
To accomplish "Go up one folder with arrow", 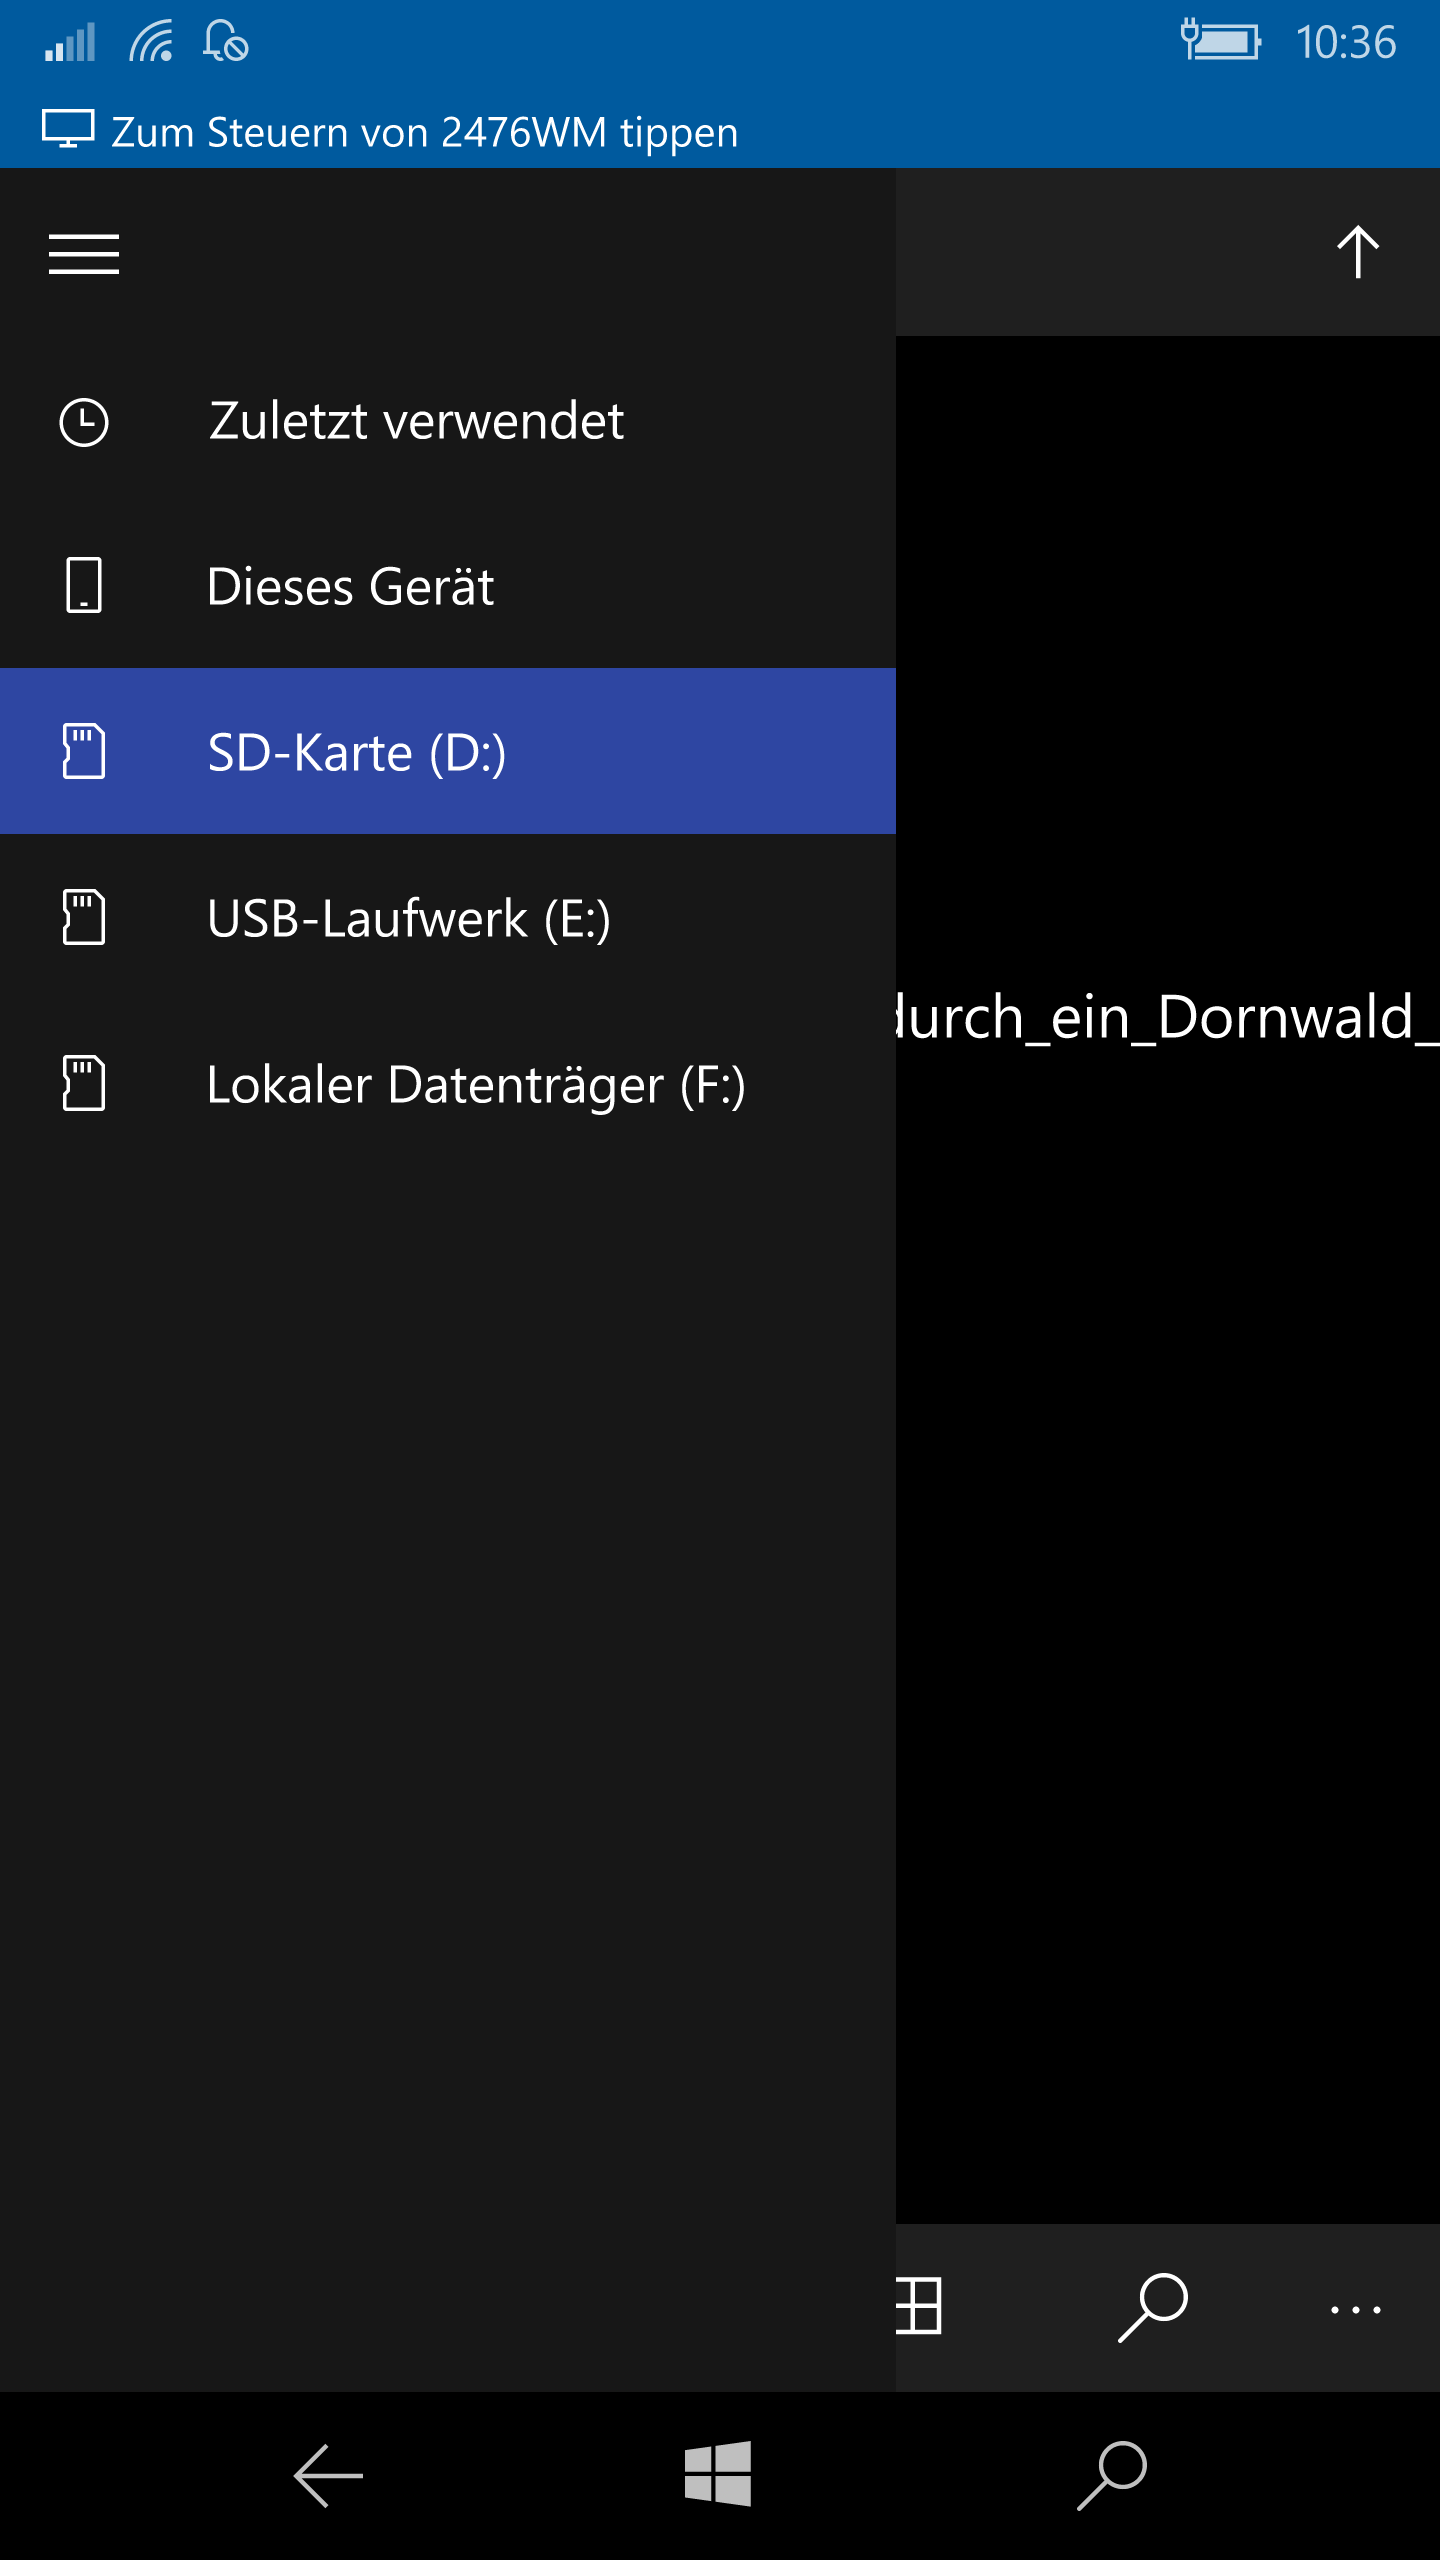I will pyautogui.click(x=1358, y=252).
